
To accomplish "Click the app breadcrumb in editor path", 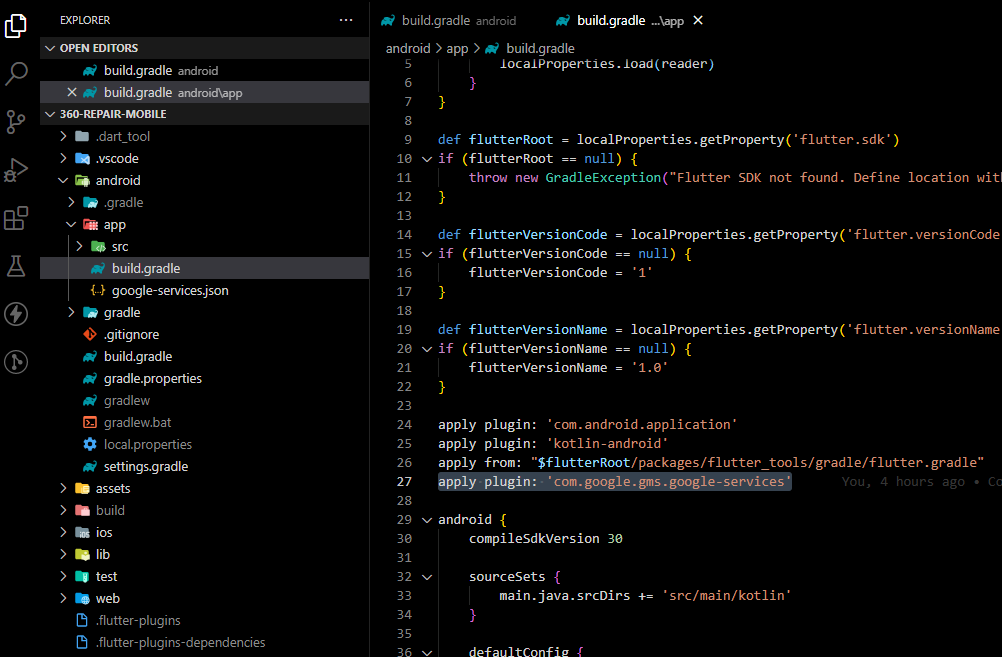I will [457, 48].
